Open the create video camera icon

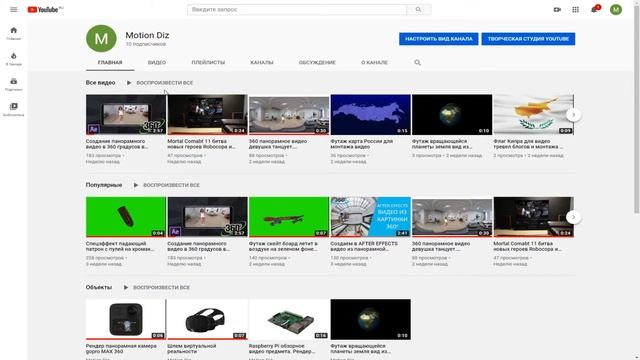[x=557, y=9]
